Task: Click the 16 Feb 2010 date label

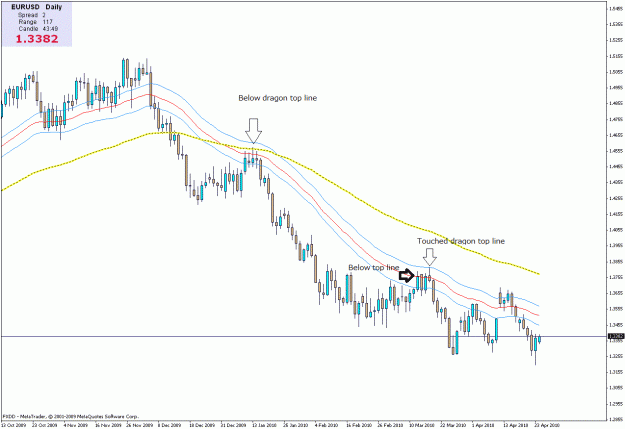Action: pyautogui.click(x=359, y=425)
